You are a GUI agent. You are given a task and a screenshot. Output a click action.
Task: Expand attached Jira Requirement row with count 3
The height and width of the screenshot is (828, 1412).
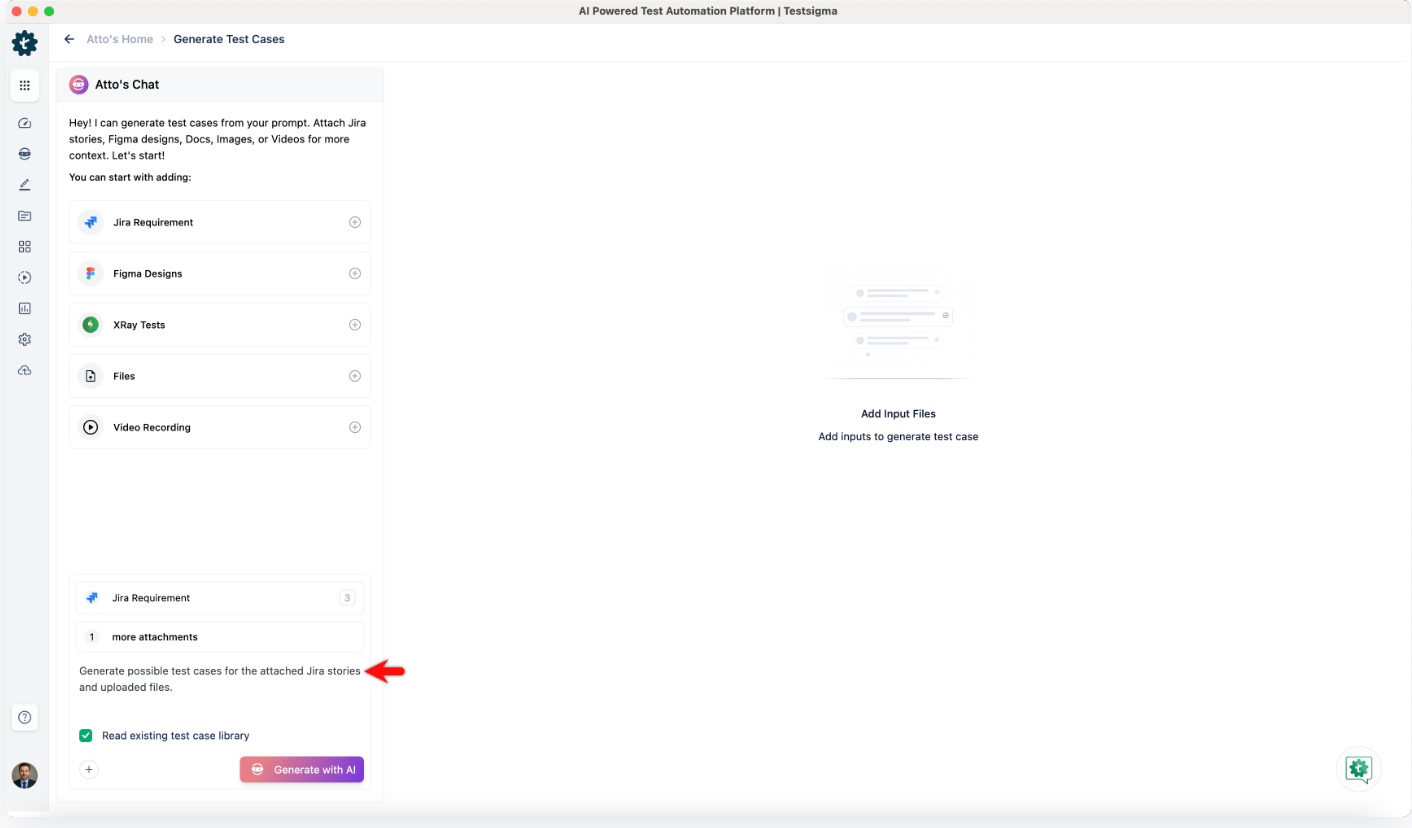[220, 598]
